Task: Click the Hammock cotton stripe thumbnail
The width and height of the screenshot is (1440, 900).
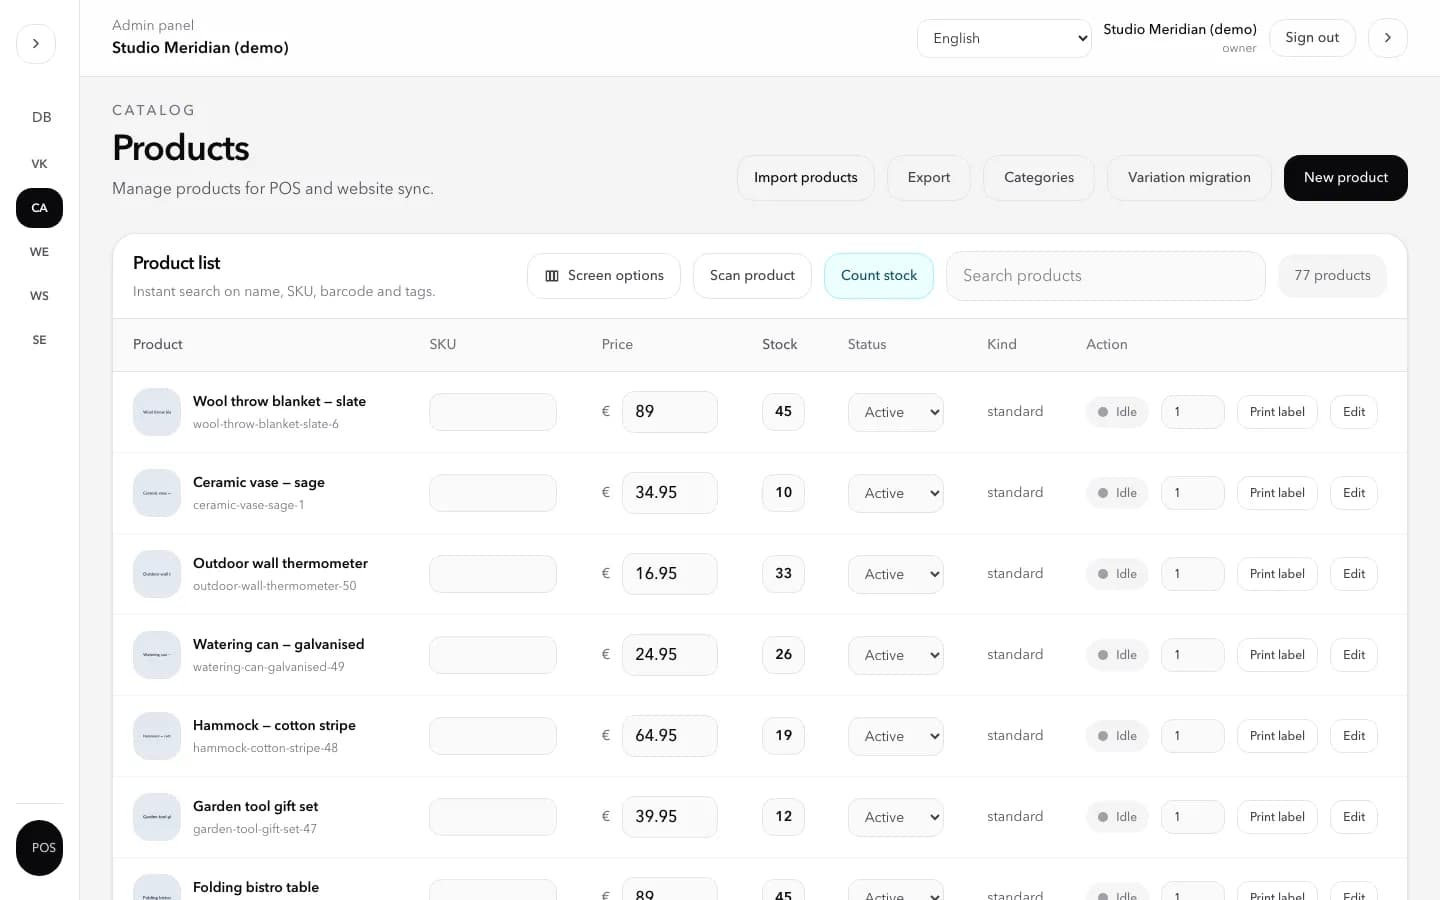Action: (x=157, y=736)
